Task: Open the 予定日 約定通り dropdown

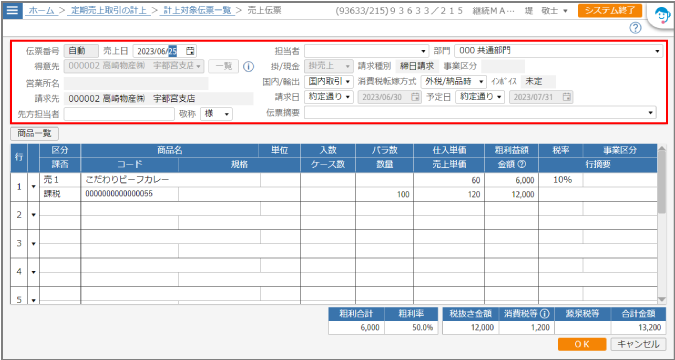Action: (x=480, y=97)
